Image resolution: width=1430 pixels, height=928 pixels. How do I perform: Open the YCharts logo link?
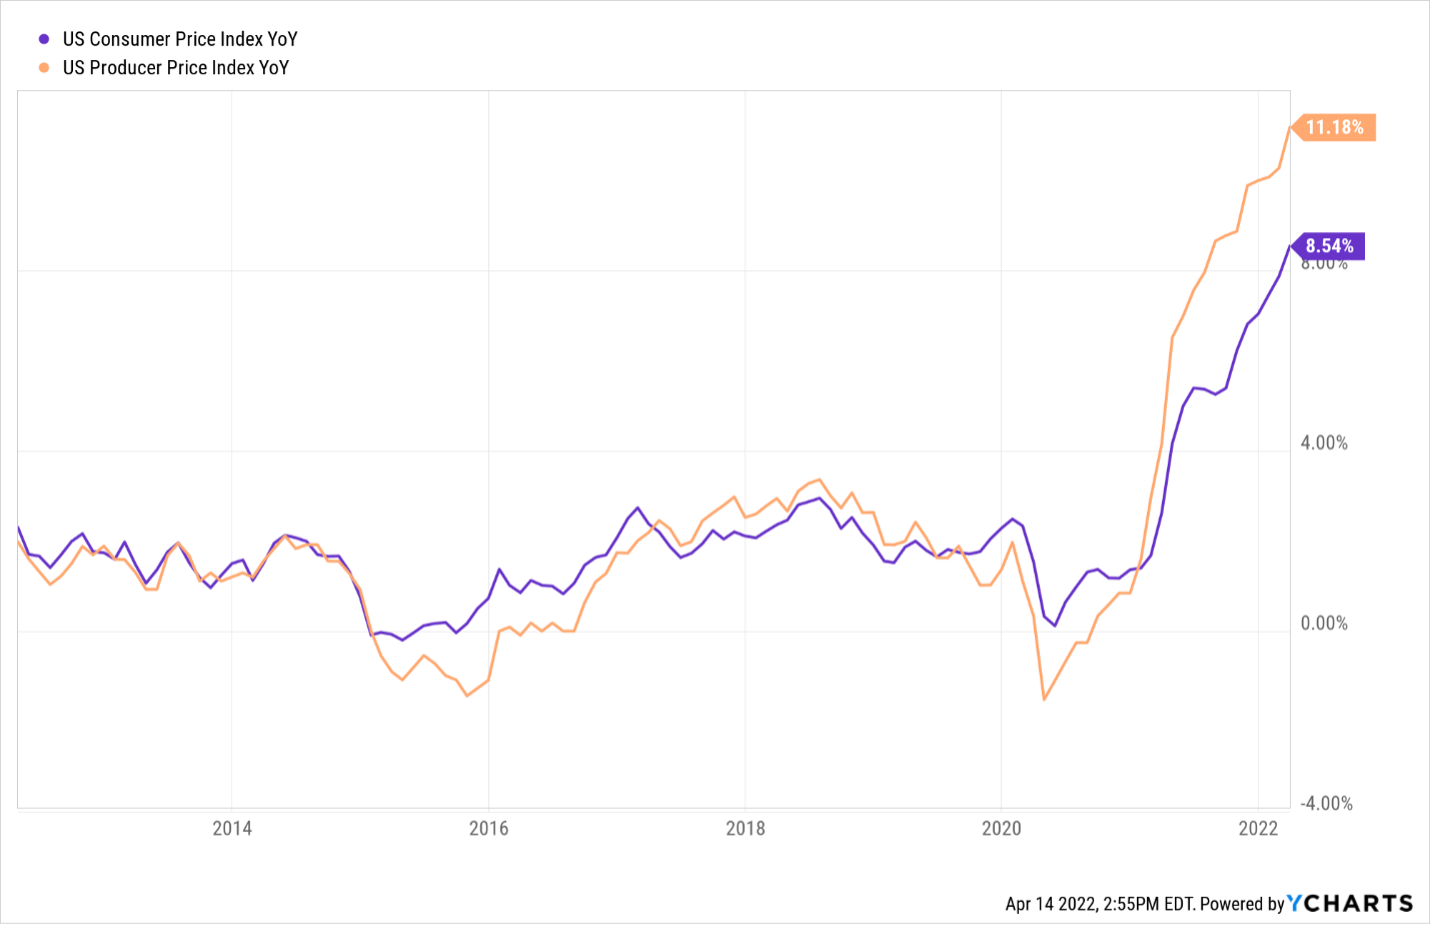(1350, 903)
